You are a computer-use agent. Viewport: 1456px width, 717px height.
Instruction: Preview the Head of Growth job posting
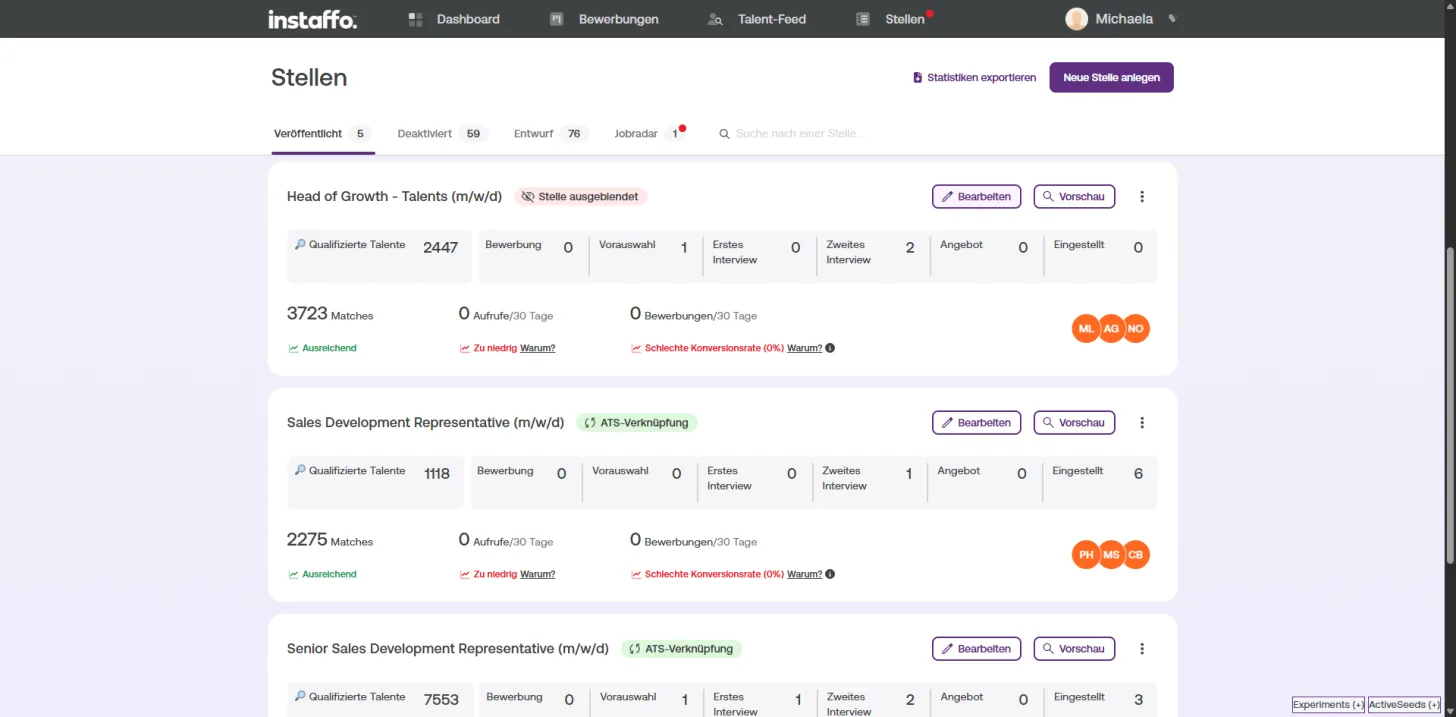[x=1074, y=197]
